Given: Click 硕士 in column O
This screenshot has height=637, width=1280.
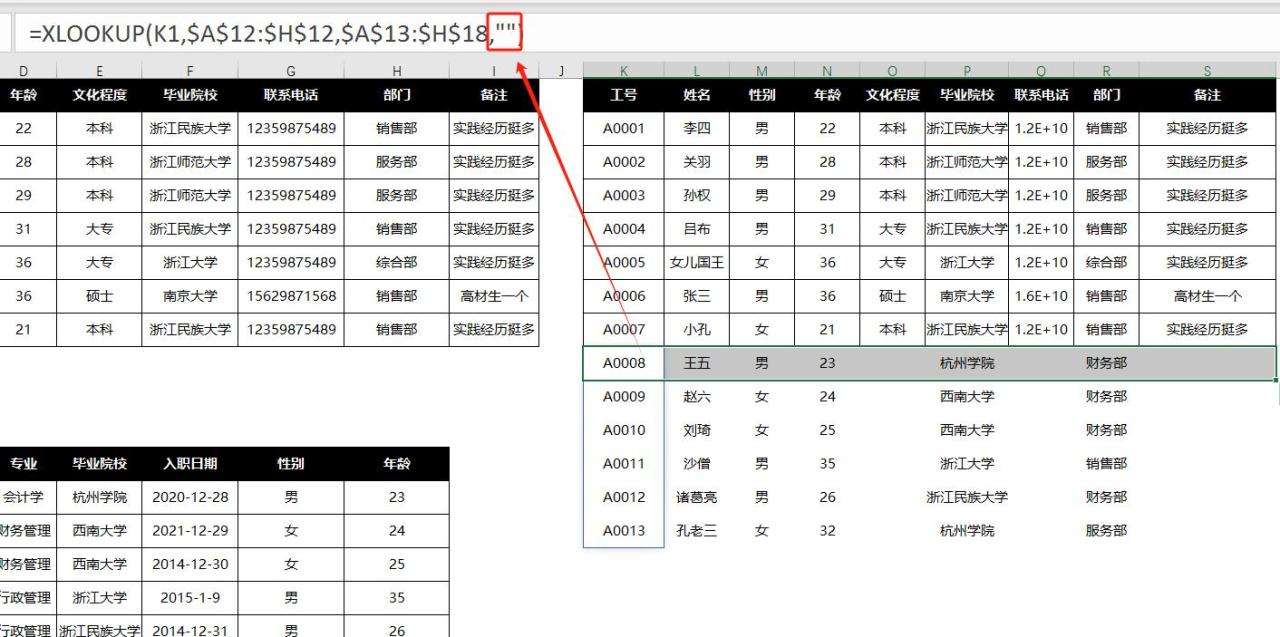Looking at the screenshot, I should [x=892, y=296].
